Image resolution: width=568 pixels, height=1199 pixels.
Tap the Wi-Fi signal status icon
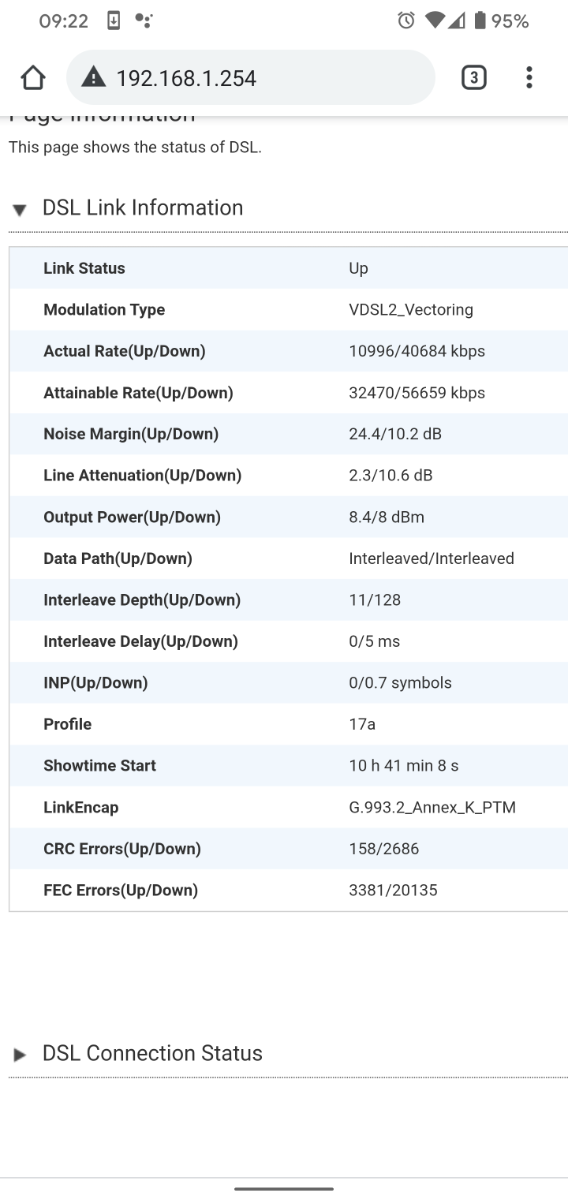coord(435,21)
